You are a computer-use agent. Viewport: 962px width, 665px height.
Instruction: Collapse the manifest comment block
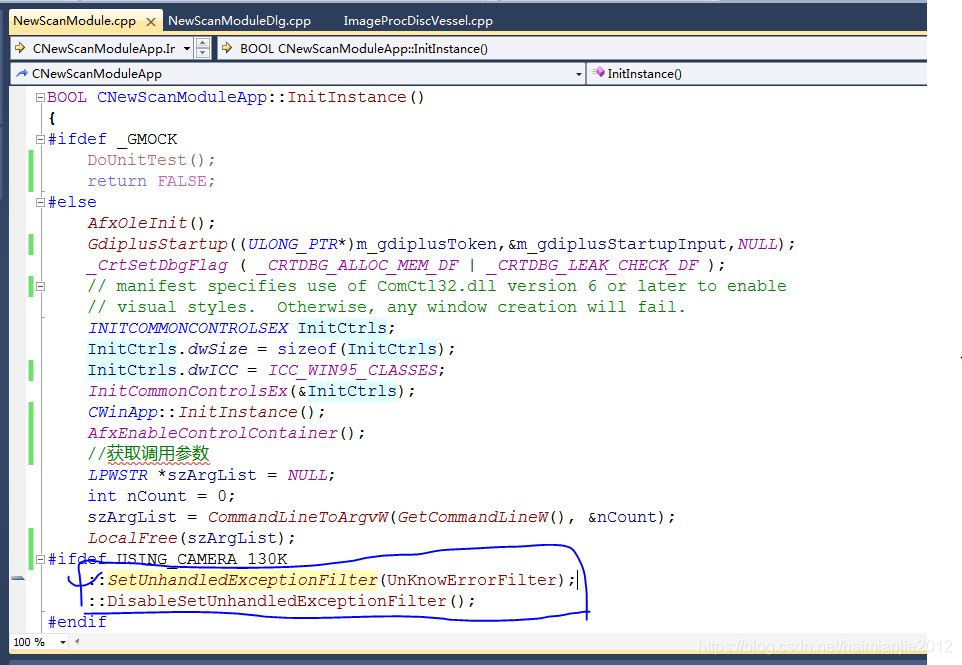click(40, 286)
